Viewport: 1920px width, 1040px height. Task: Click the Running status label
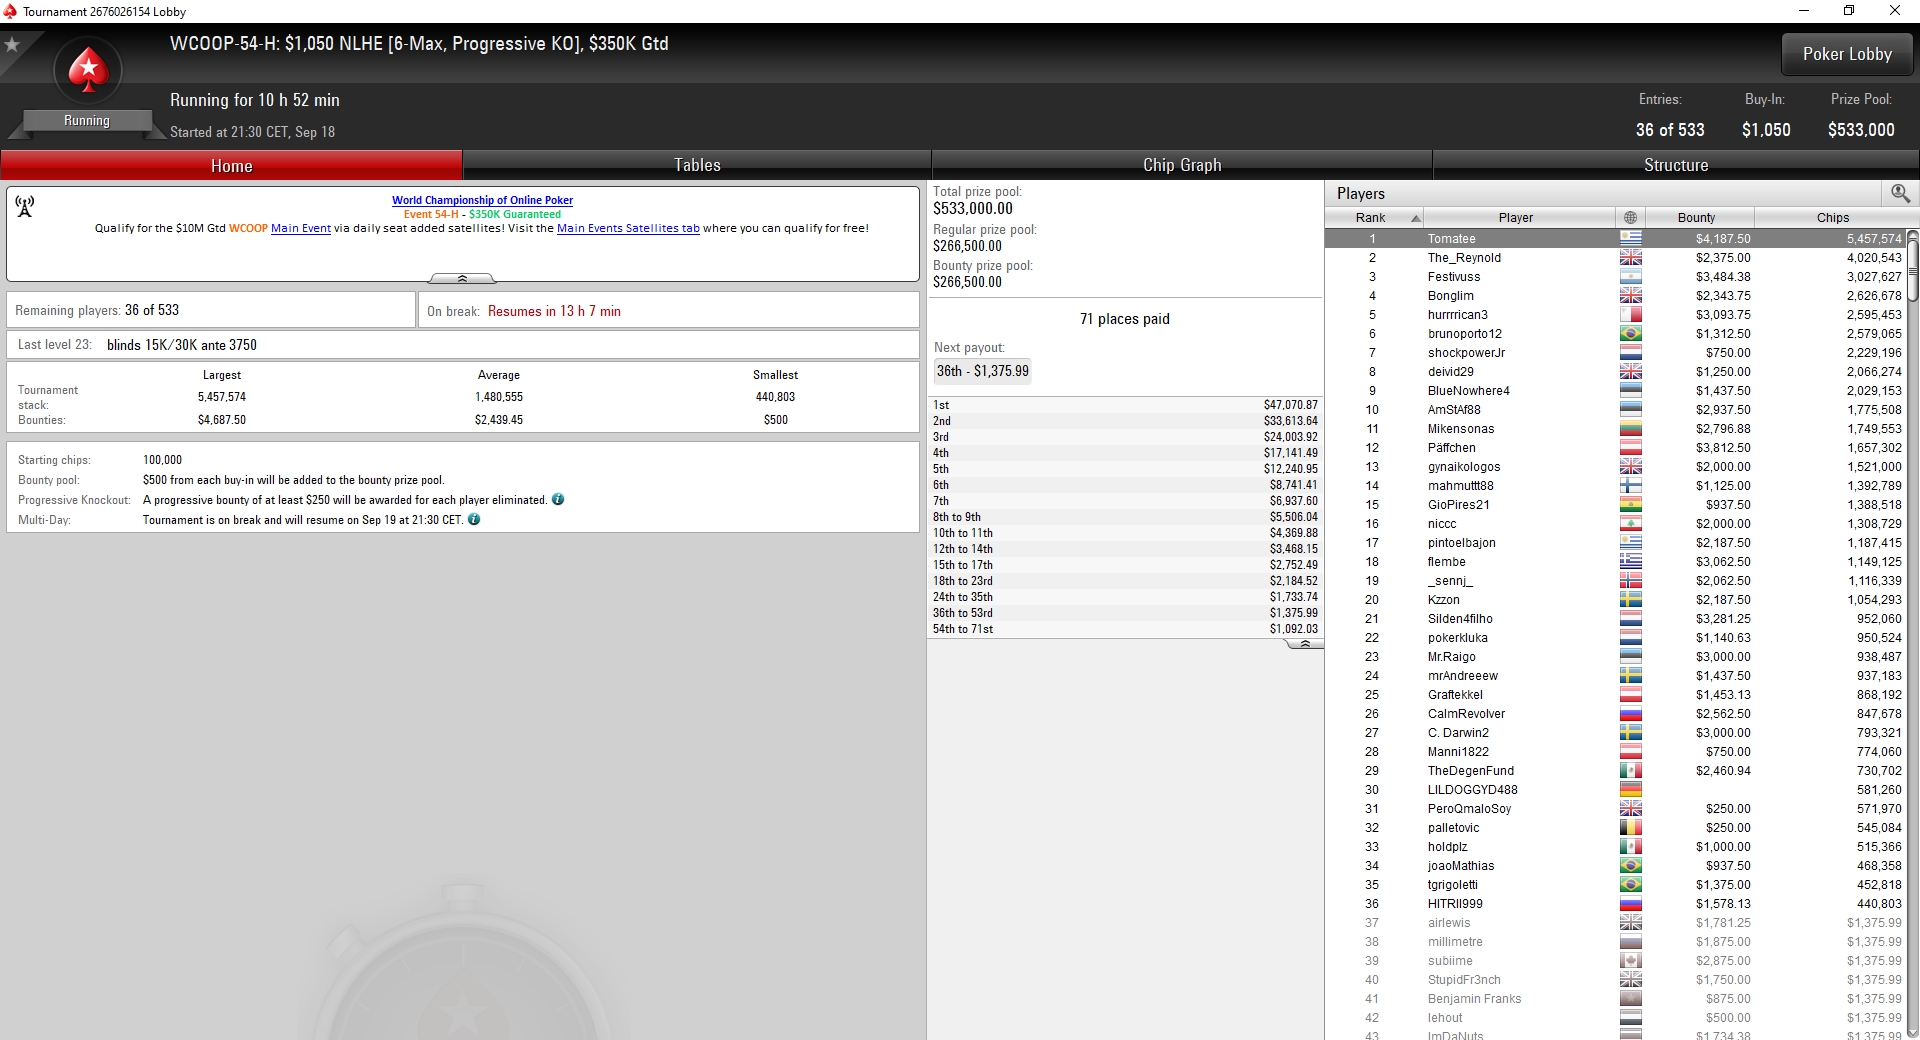pos(87,120)
